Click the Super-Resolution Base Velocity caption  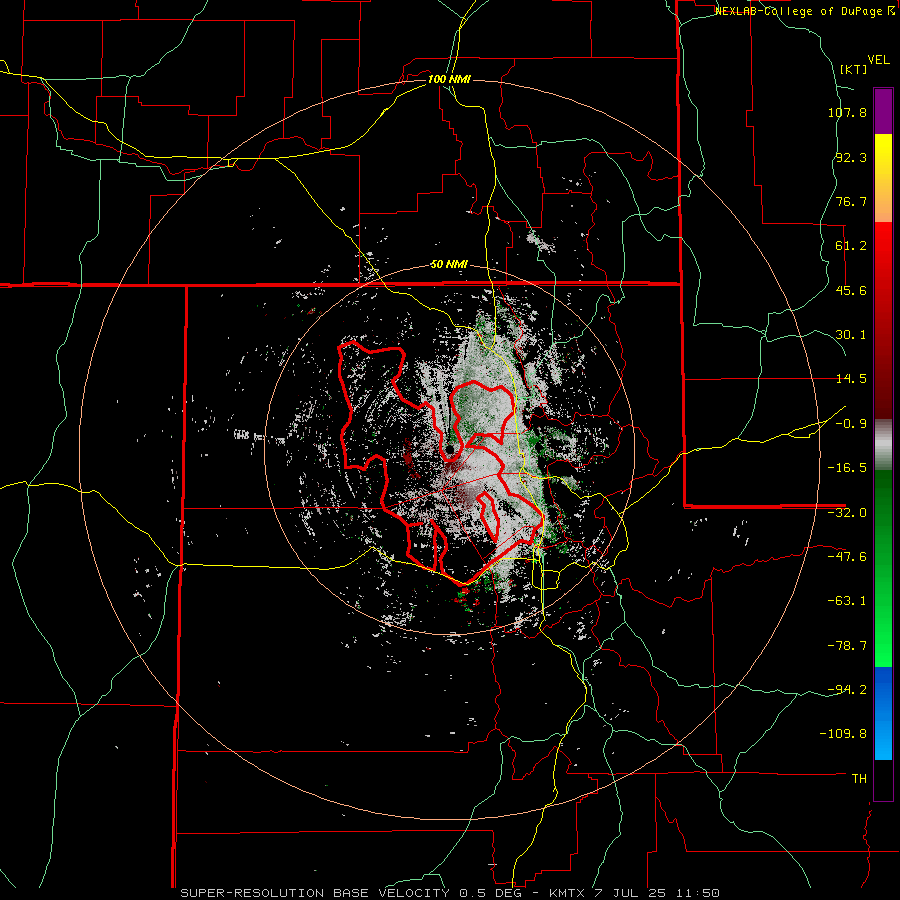point(449,893)
